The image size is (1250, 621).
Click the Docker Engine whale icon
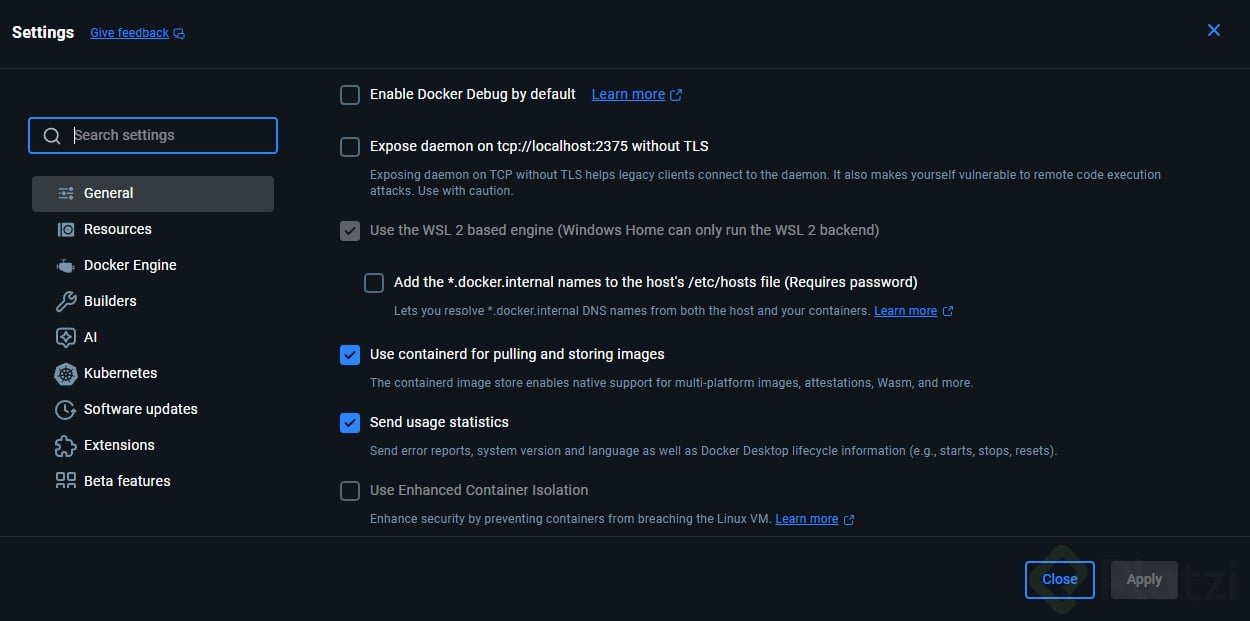(x=66, y=265)
